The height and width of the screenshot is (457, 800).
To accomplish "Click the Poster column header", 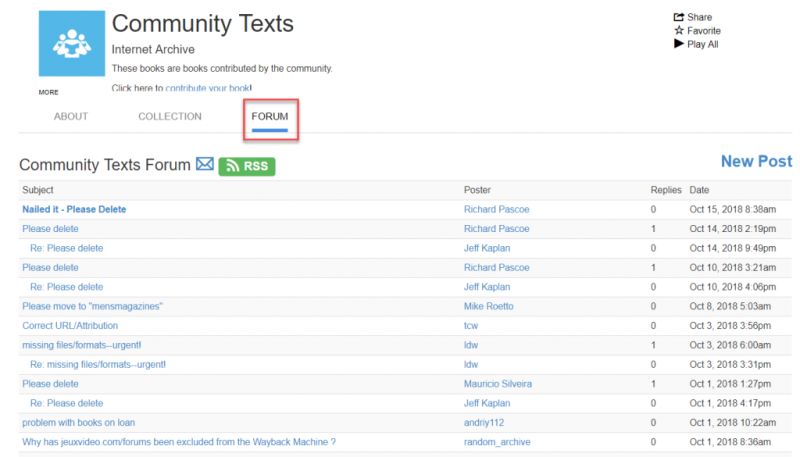I will (x=477, y=190).
